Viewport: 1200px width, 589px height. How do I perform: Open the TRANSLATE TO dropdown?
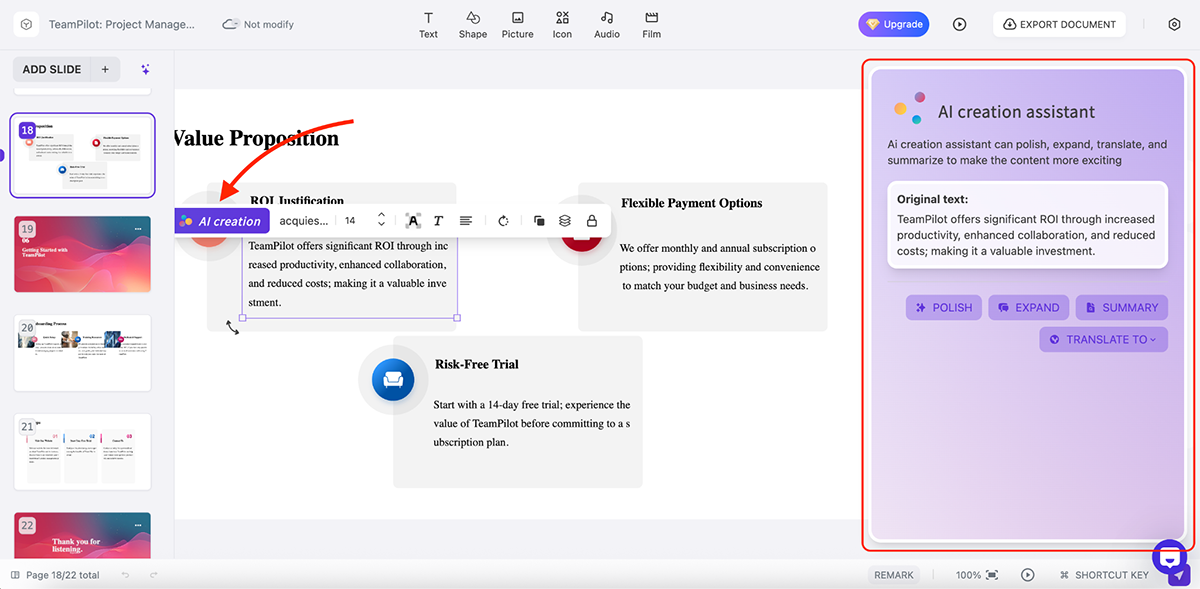tap(1103, 339)
